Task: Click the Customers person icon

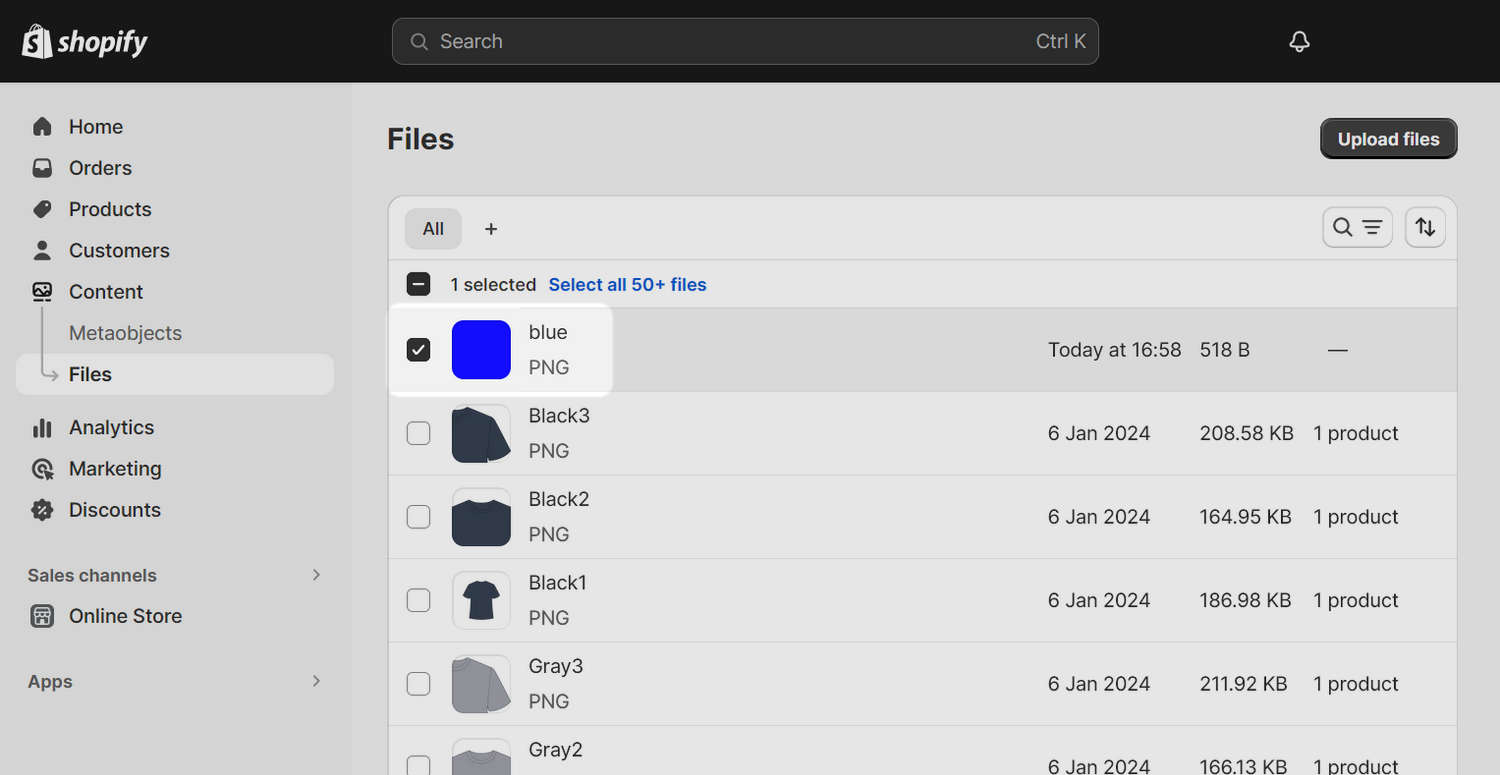Action: [42, 250]
